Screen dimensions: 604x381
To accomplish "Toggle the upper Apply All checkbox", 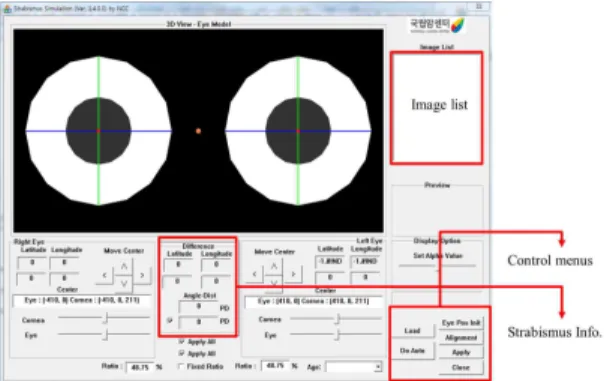I will click(181, 341).
